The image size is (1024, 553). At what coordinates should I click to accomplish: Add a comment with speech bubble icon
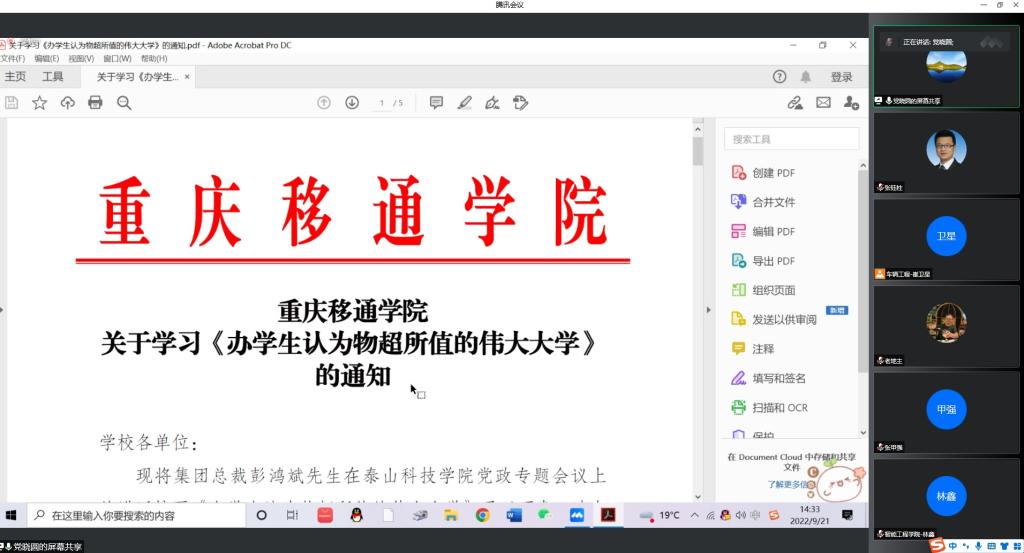(x=436, y=103)
